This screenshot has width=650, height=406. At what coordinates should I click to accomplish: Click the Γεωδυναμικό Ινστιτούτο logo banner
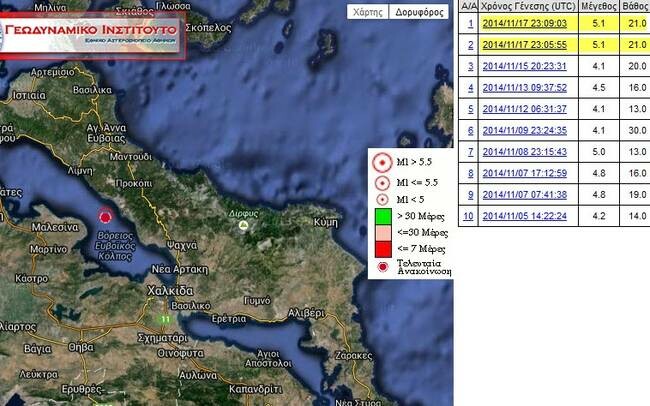(91, 36)
